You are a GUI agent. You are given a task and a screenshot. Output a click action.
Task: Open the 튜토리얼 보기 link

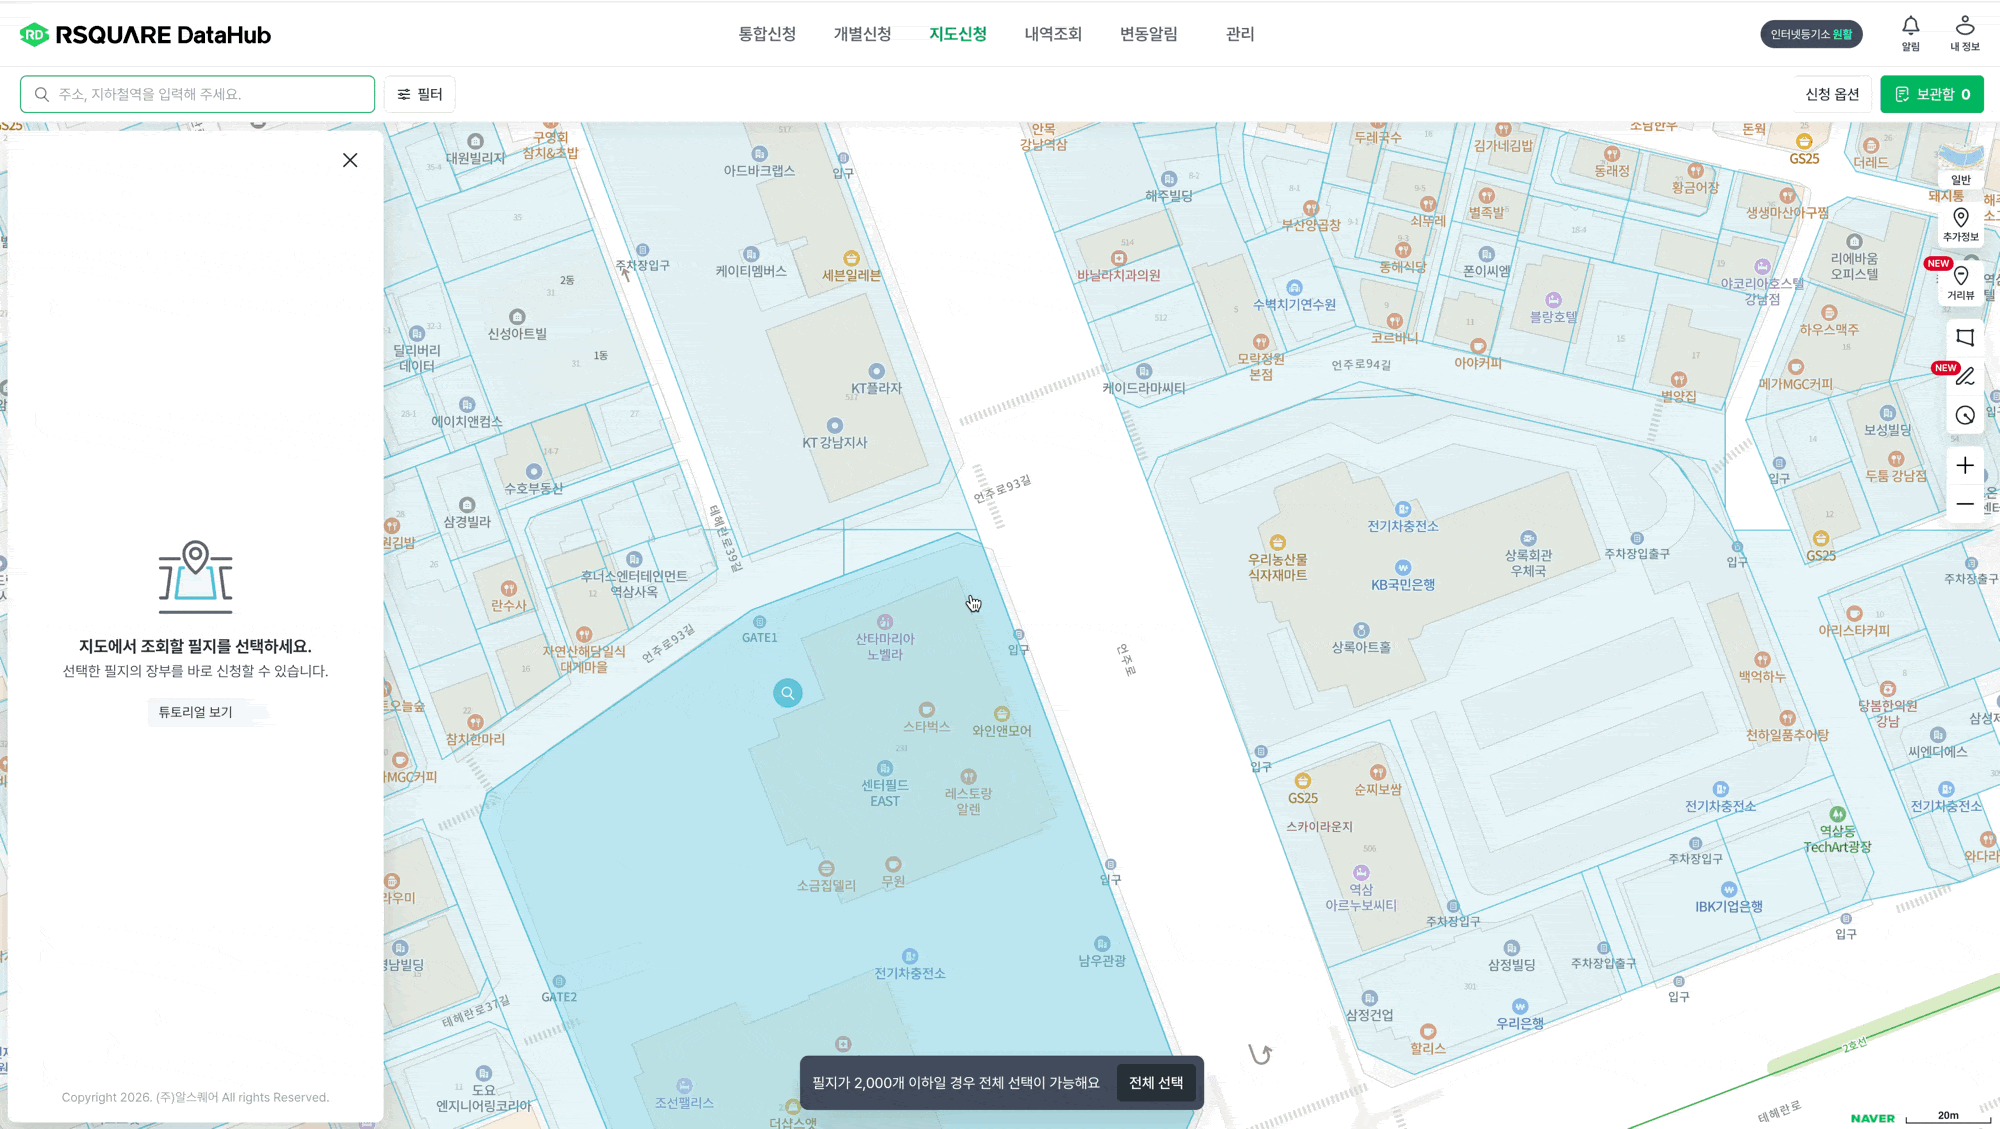click(195, 712)
